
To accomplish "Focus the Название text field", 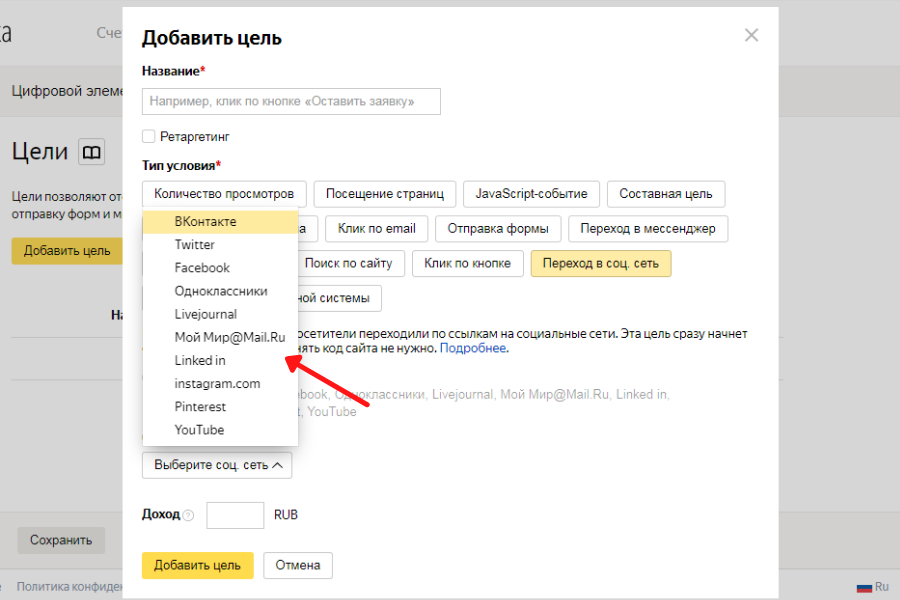I will [x=291, y=101].
